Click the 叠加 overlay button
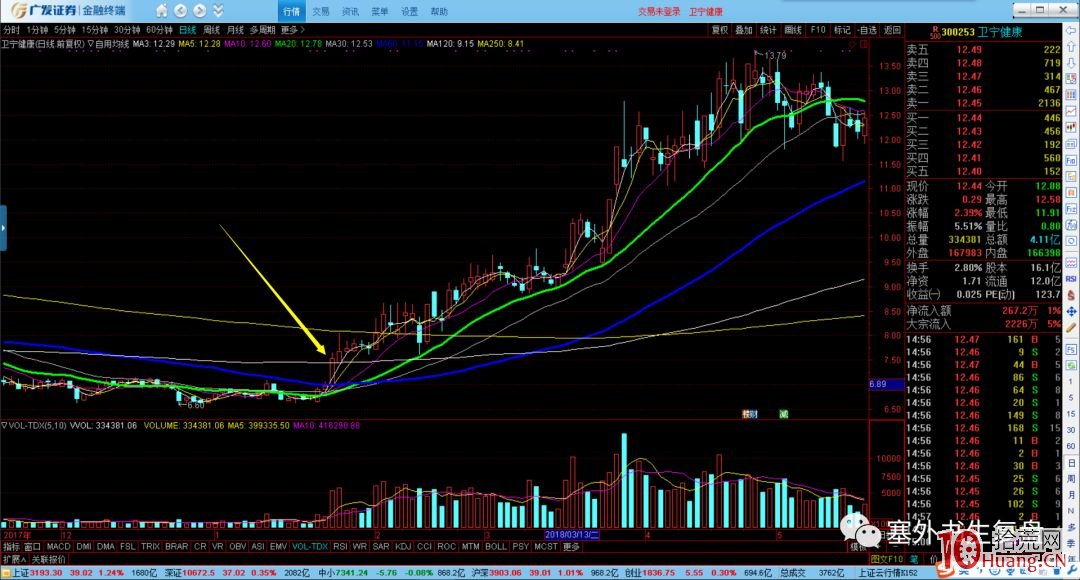1080x580 pixels. tap(744, 30)
